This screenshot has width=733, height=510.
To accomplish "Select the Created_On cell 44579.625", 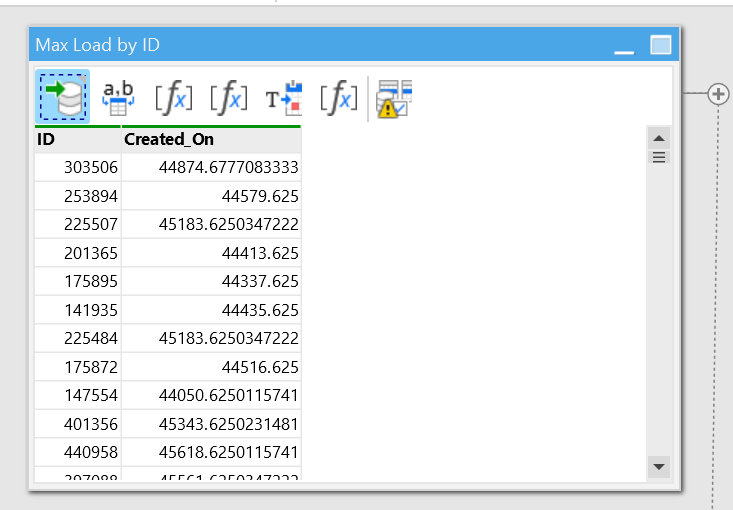I will point(210,196).
